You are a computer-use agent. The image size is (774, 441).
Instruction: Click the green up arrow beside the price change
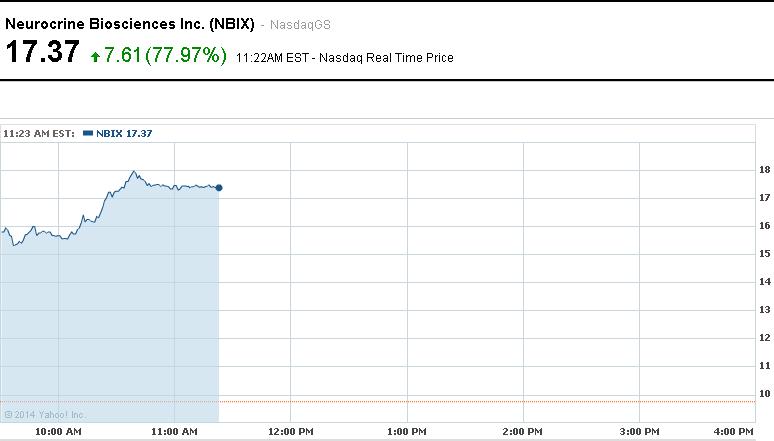coord(95,57)
